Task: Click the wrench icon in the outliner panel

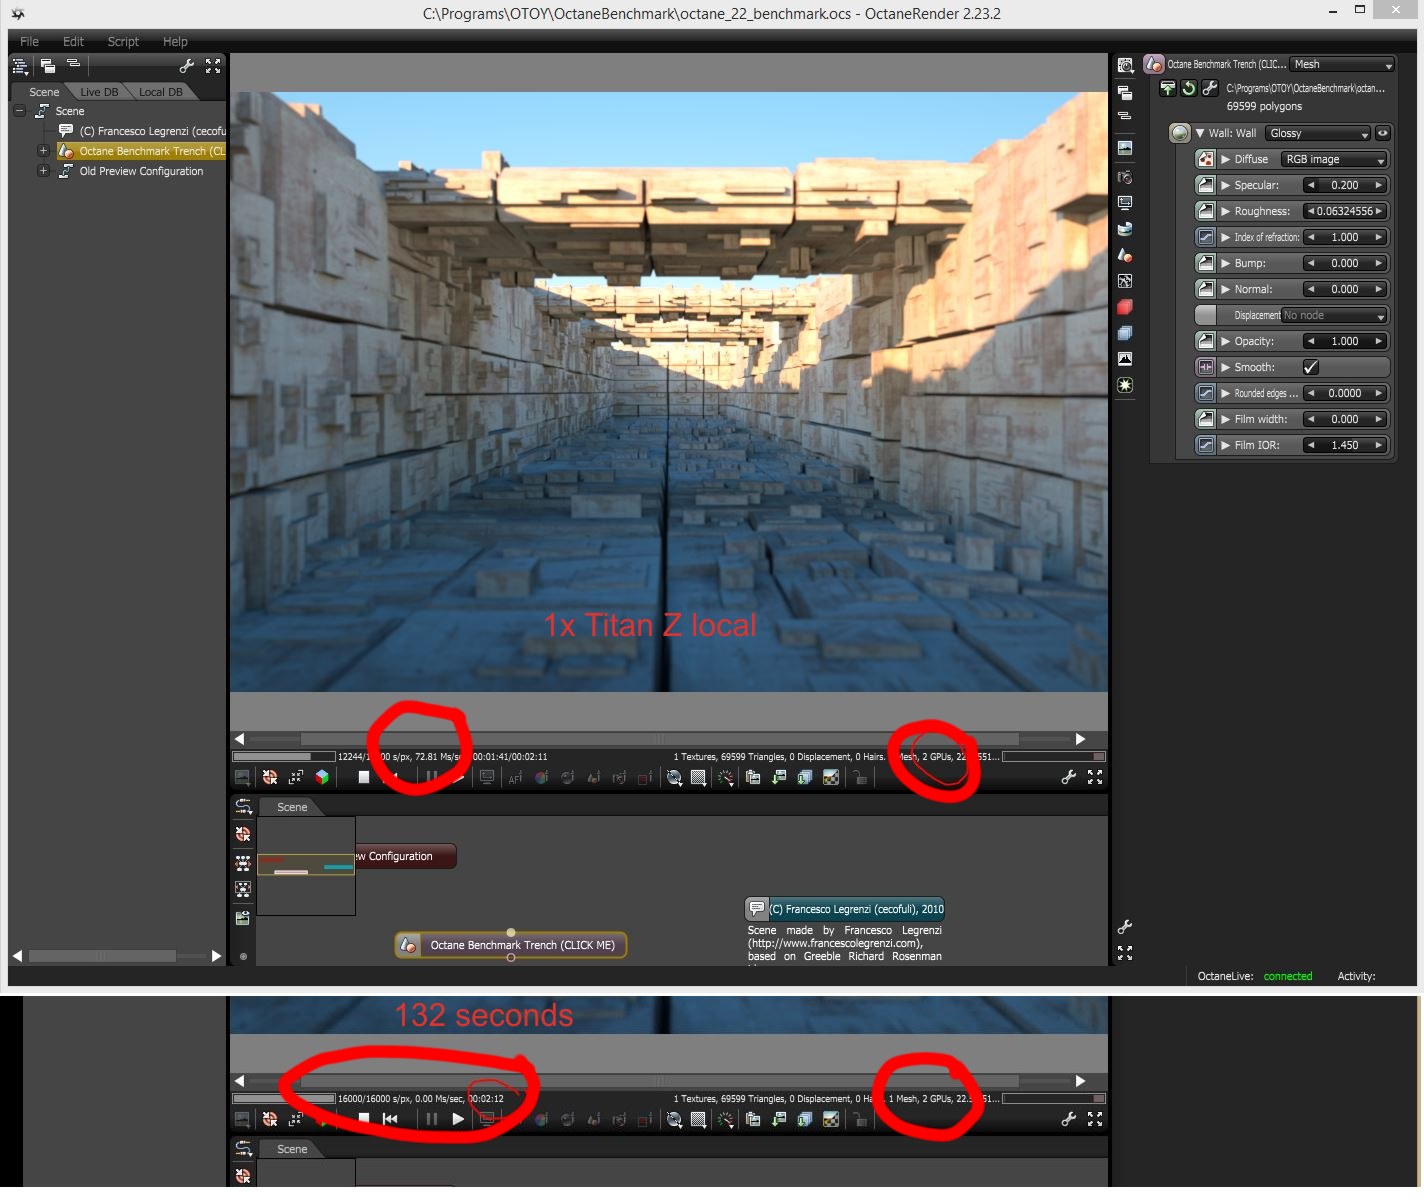Action: point(186,66)
